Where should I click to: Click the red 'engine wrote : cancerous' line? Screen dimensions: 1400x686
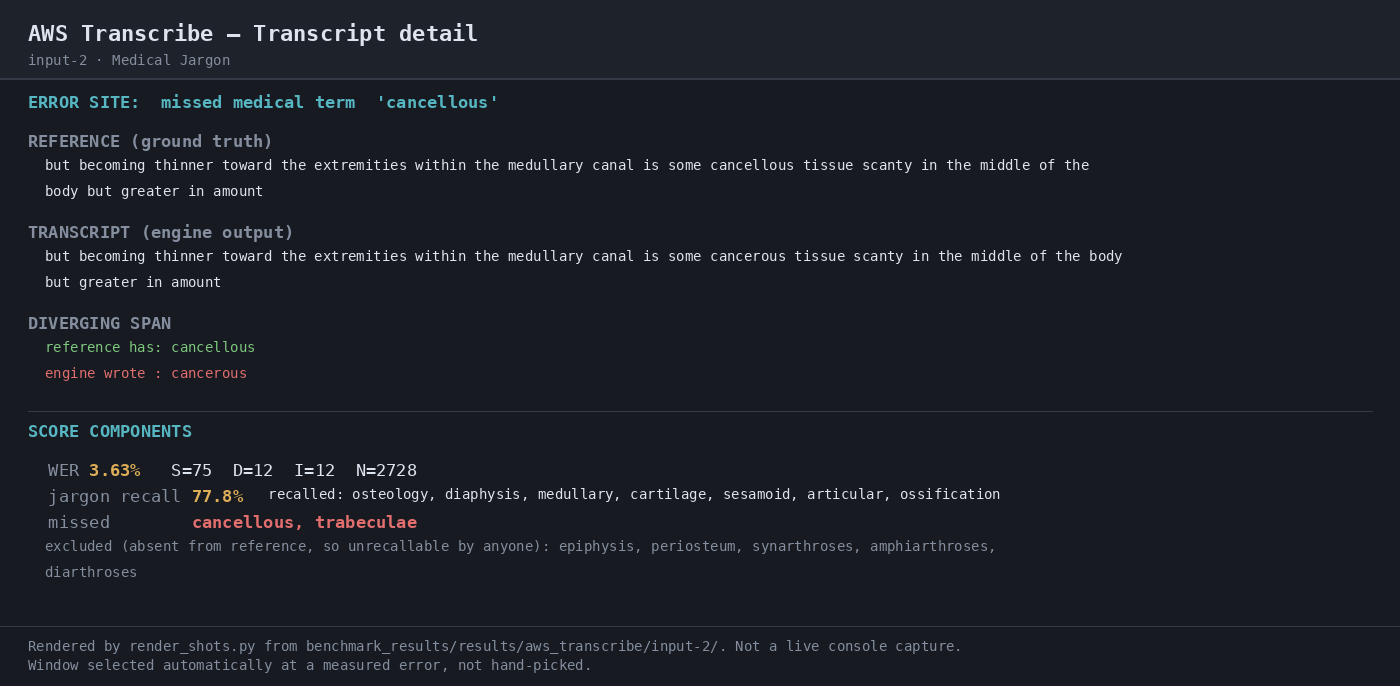146,374
